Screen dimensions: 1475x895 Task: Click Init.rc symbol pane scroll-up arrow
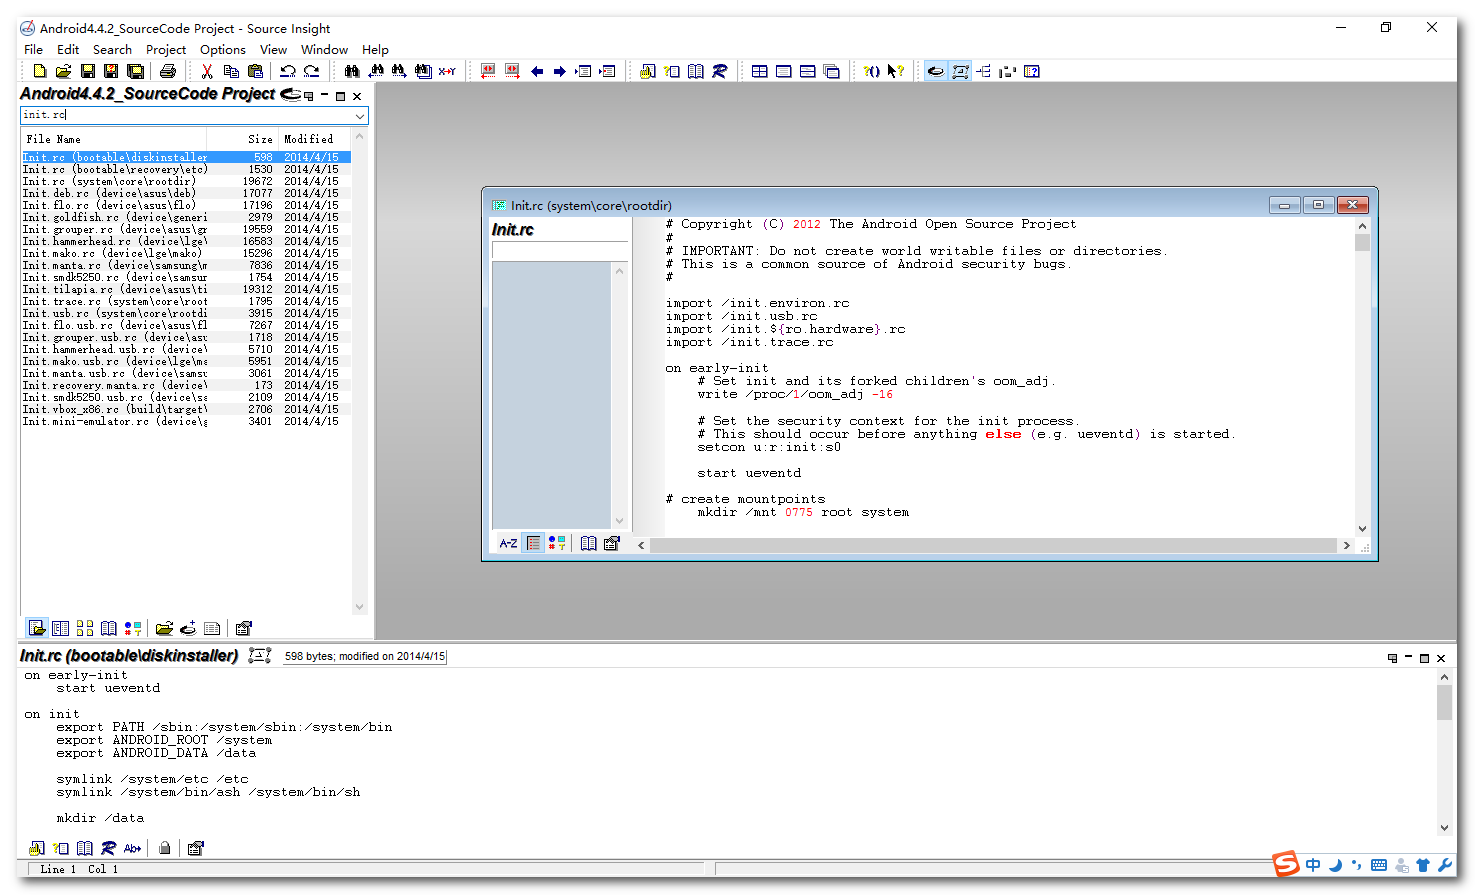[619, 271]
